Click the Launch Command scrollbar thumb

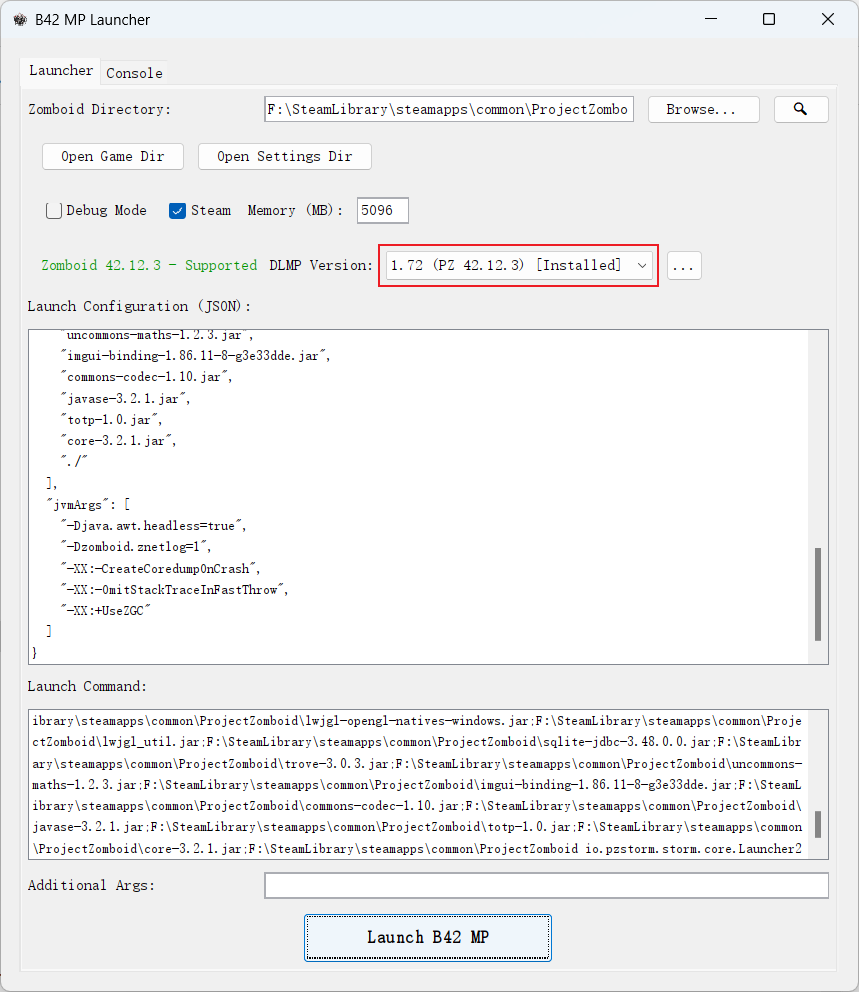[x=817, y=823]
